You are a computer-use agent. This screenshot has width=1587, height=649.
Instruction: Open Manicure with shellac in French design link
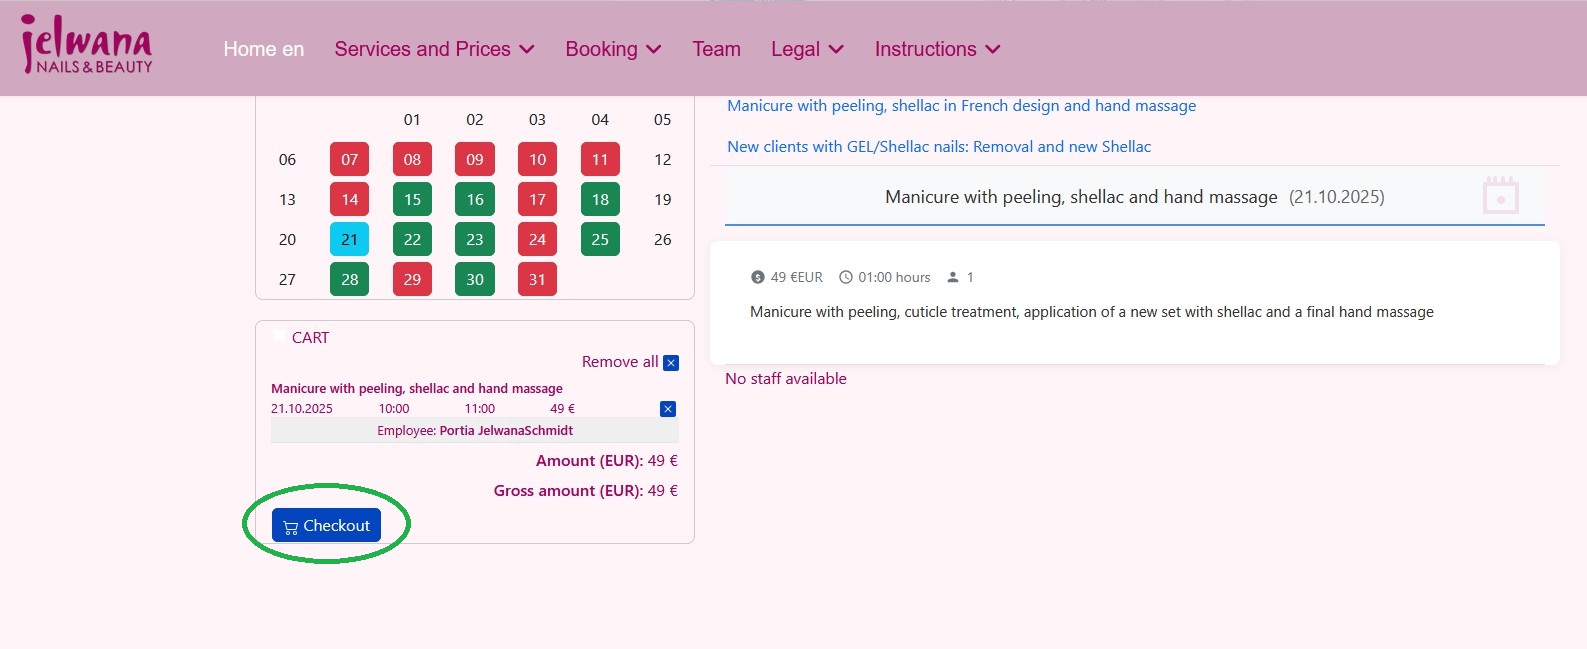coord(961,106)
